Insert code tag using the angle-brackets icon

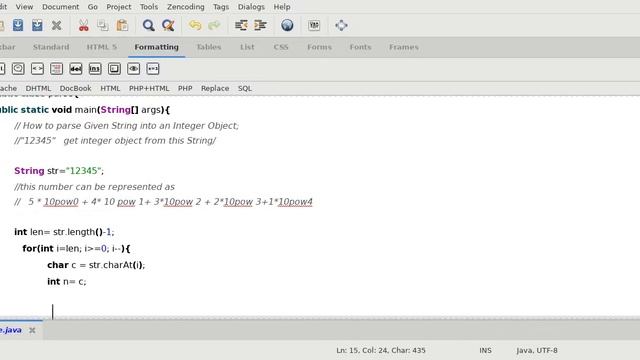pyautogui.click(x=37, y=69)
